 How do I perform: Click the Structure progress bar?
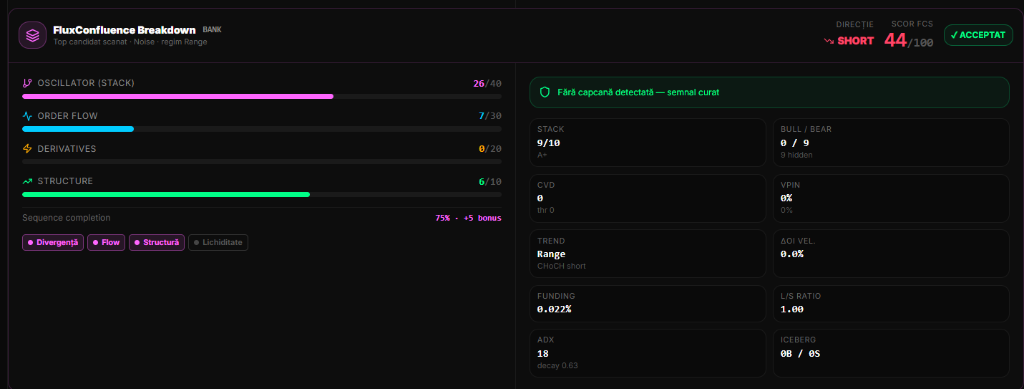(x=262, y=194)
